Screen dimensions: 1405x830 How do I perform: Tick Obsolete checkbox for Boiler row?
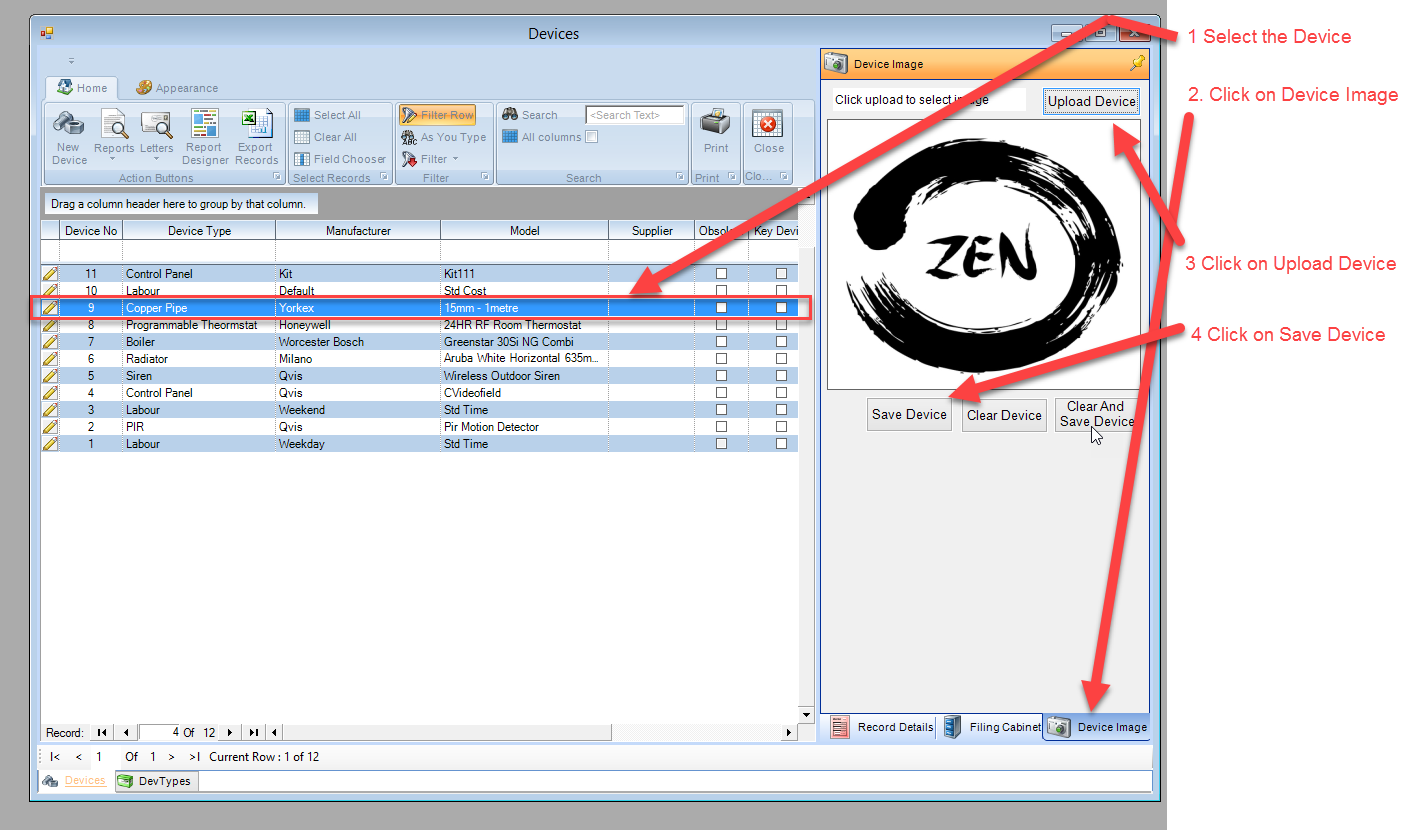tap(721, 342)
